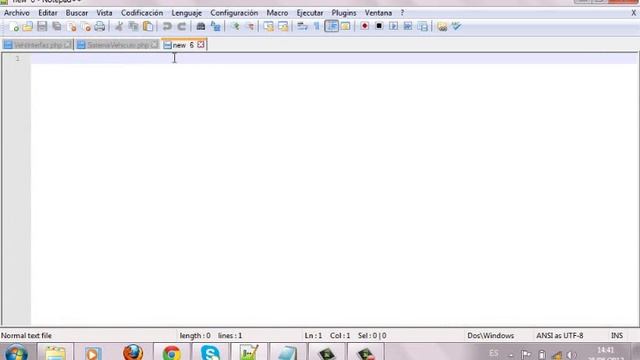Toggle the INS insert mode indicator
The height and width of the screenshot is (360, 640).
coord(617,336)
